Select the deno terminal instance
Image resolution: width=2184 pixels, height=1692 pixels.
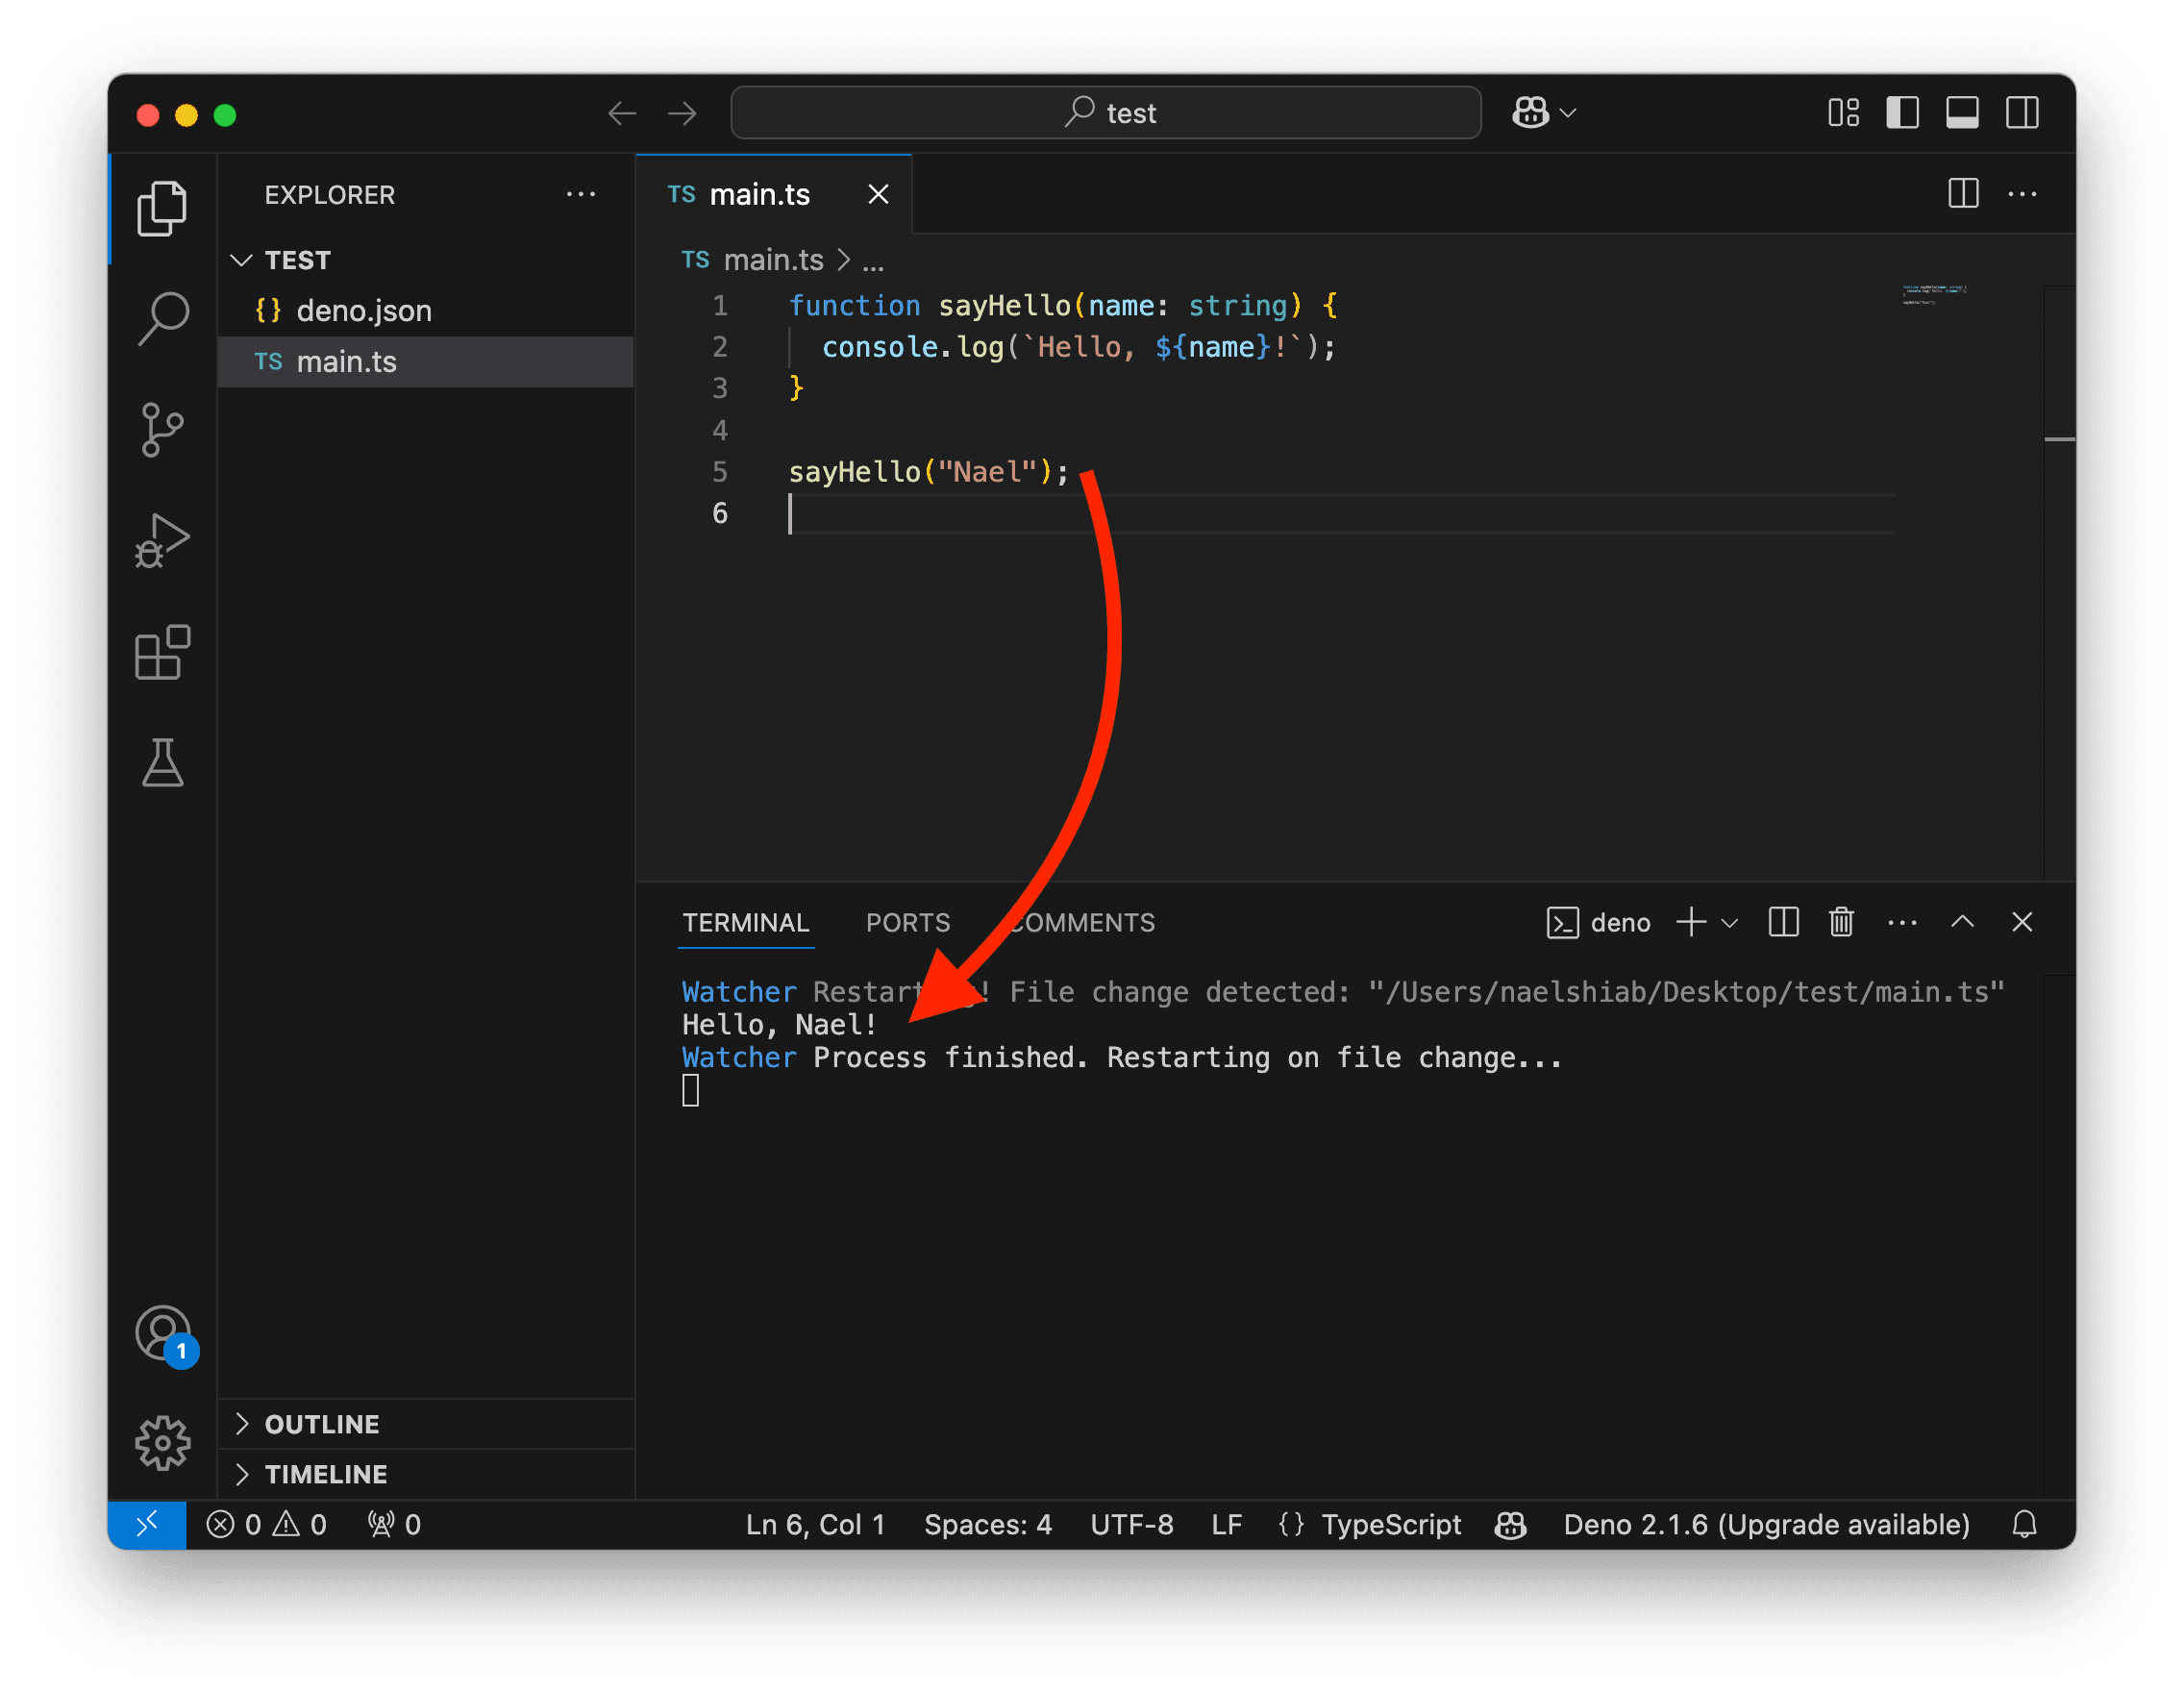pyautogui.click(x=1598, y=922)
